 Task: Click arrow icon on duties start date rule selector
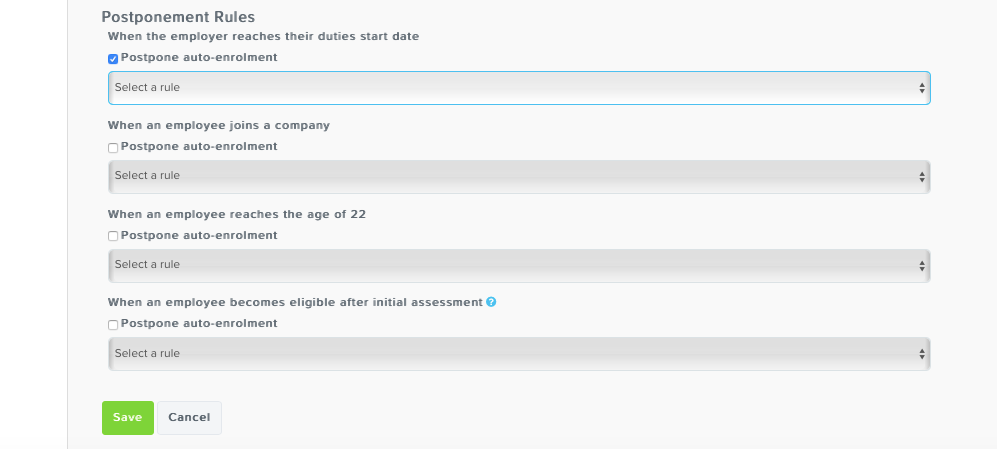pos(921,88)
